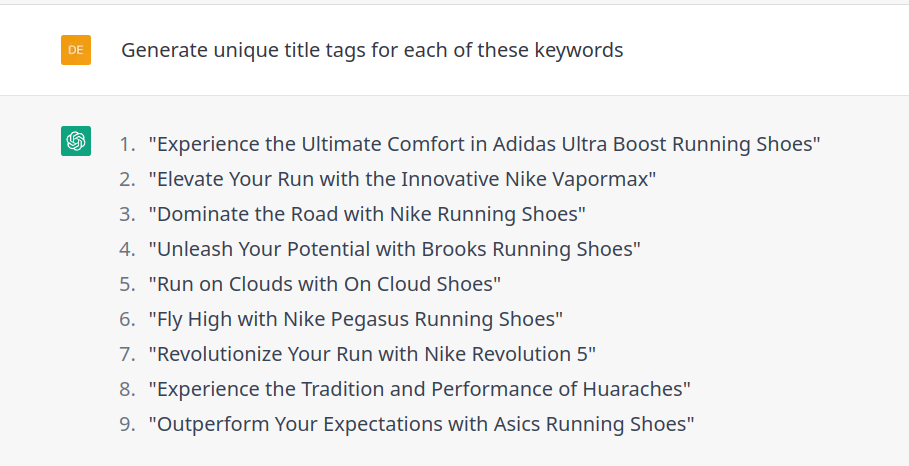Image resolution: width=909 pixels, height=466 pixels.
Task: Select the Adidas Ultra Boost title line
Action: click(x=484, y=144)
